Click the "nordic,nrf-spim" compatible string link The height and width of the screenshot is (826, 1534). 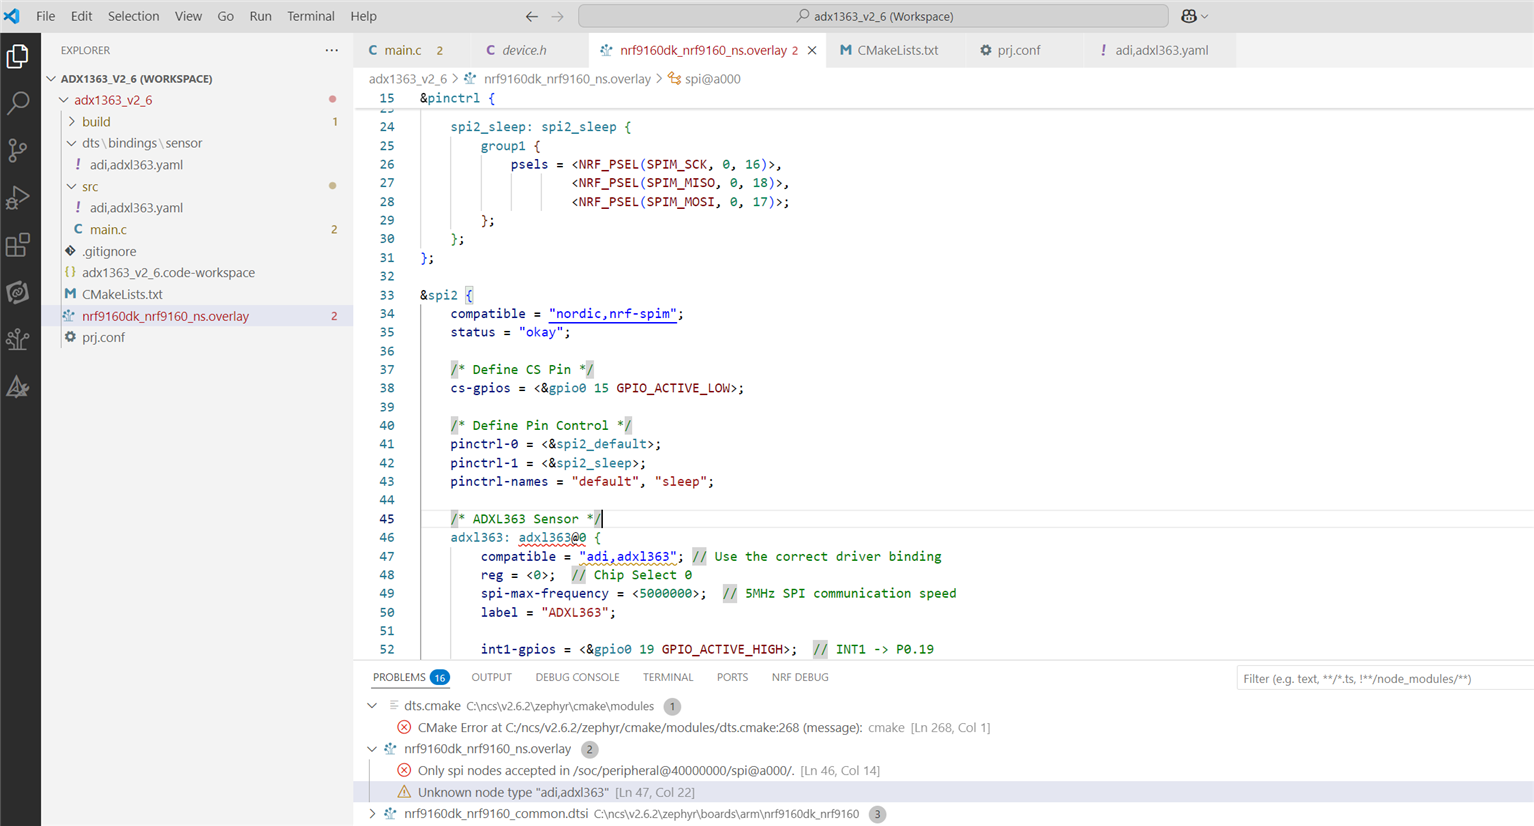(x=612, y=314)
